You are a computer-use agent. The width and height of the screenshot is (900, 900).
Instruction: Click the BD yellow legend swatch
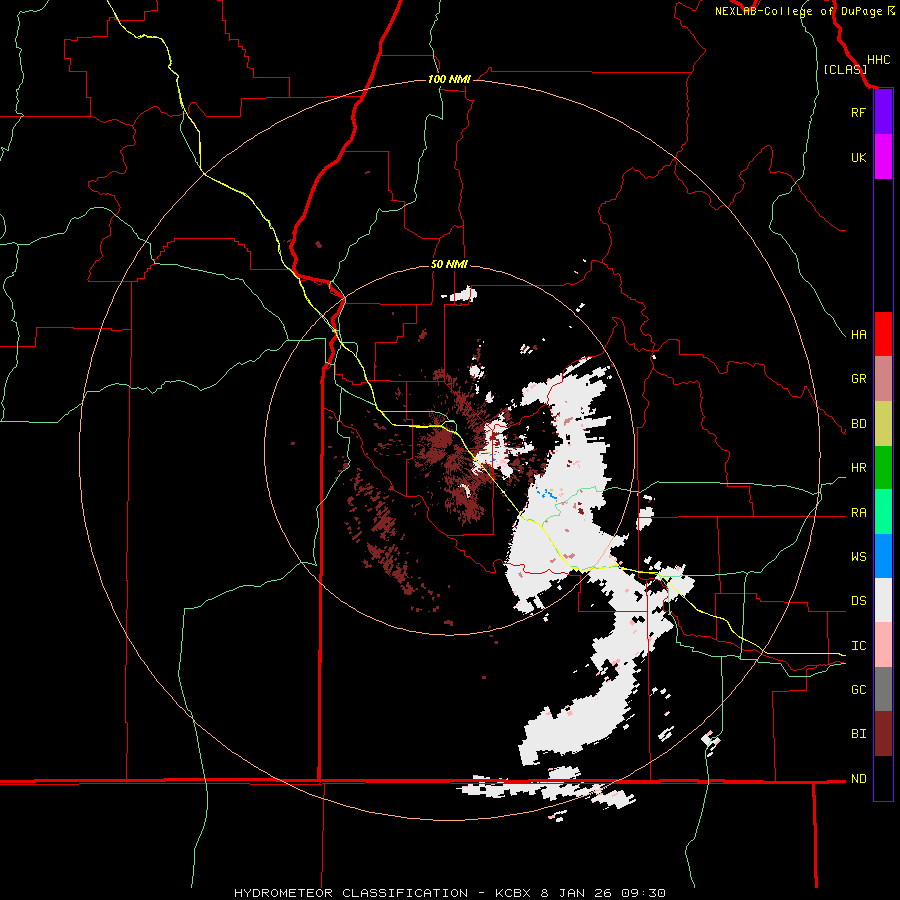pyautogui.click(x=883, y=424)
